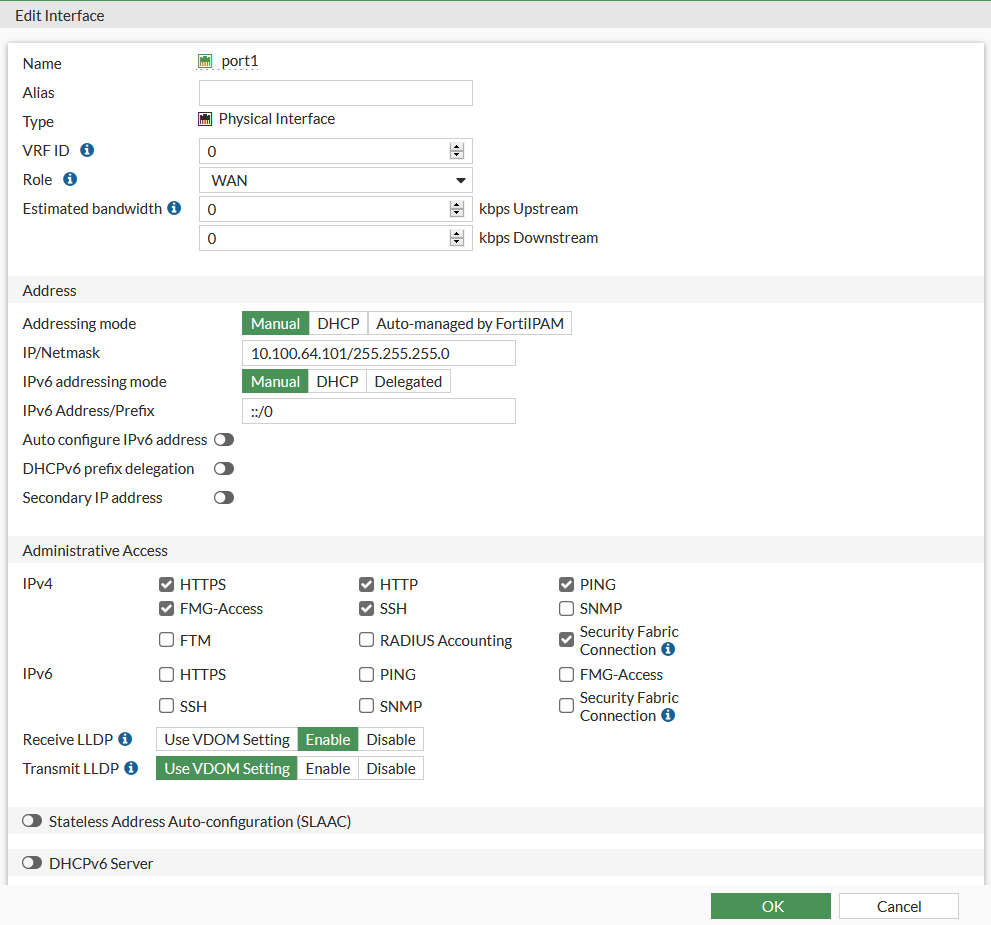Image resolution: width=991 pixels, height=925 pixels.
Task: Expand the DHCPv6 Server section
Action: (x=31, y=862)
